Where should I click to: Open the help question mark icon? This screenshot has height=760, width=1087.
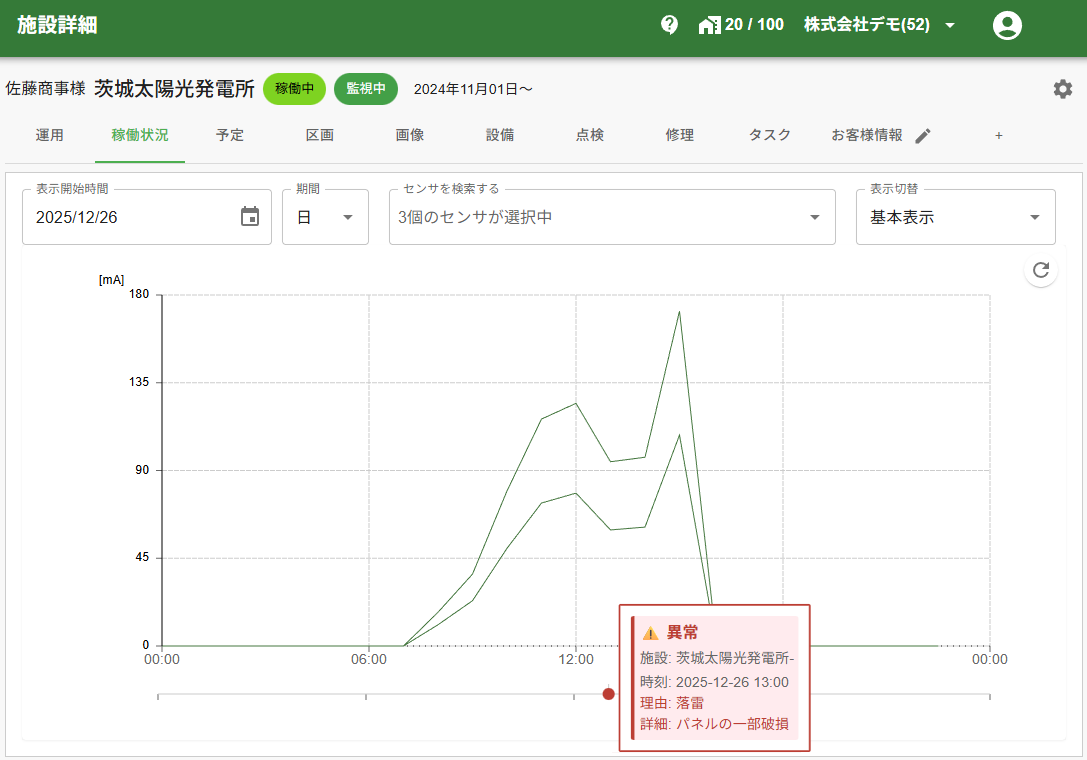670,25
